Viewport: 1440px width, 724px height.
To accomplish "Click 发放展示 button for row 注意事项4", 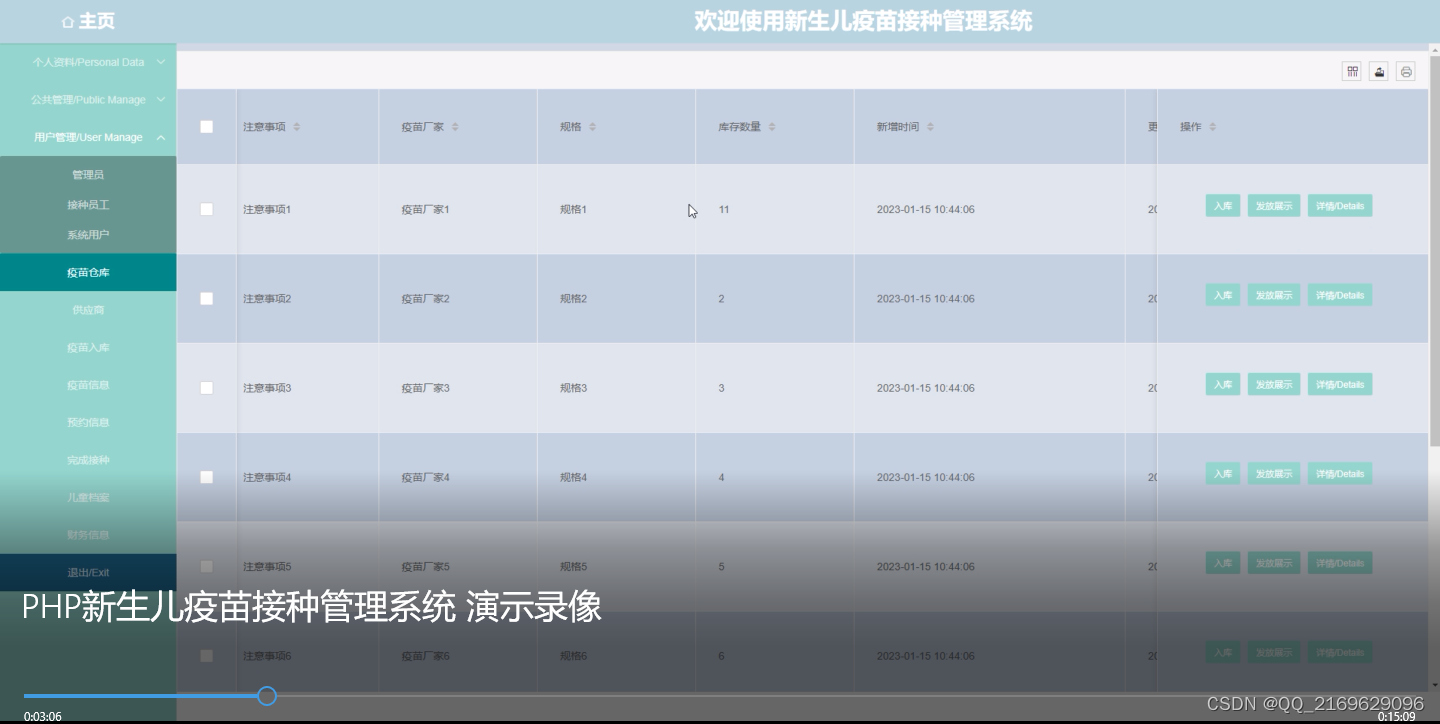I will click(1274, 474).
